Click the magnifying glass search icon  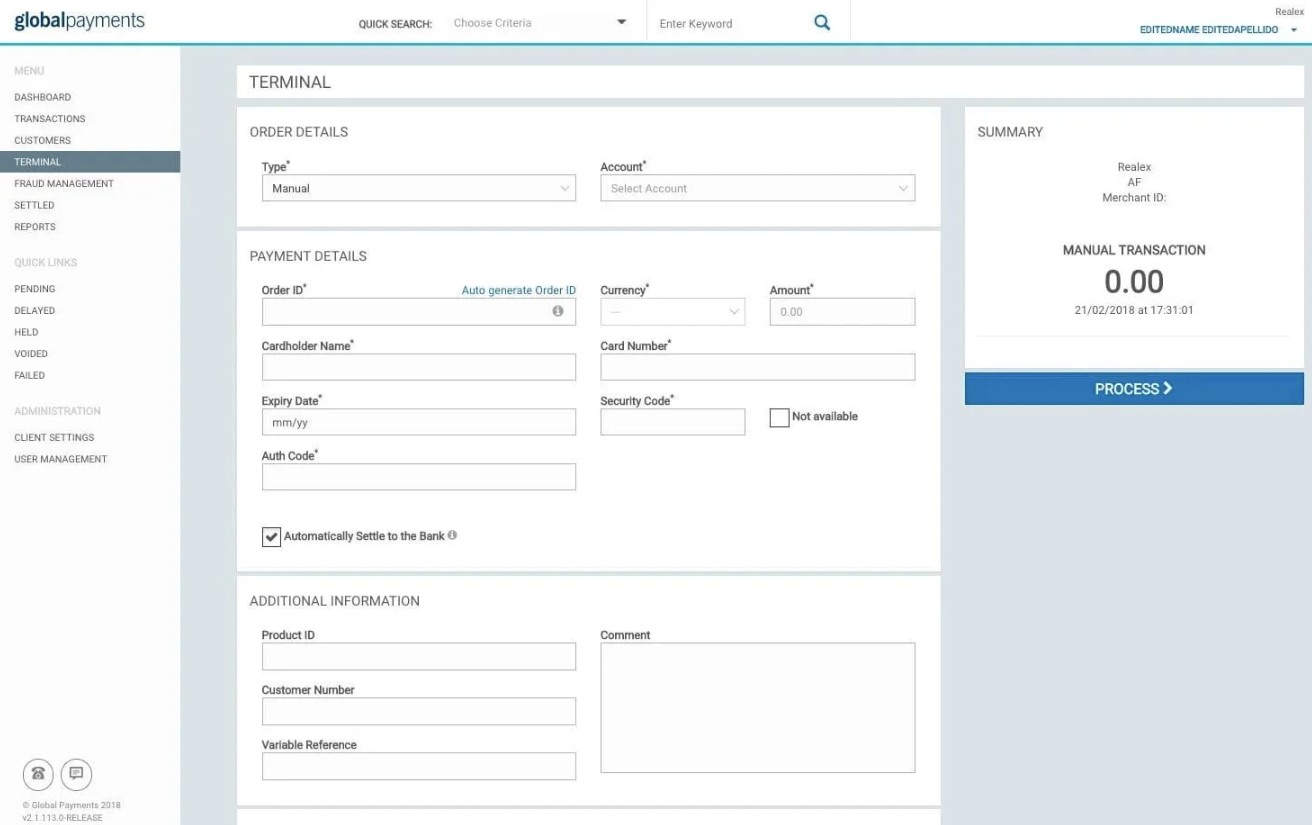[822, 23]
